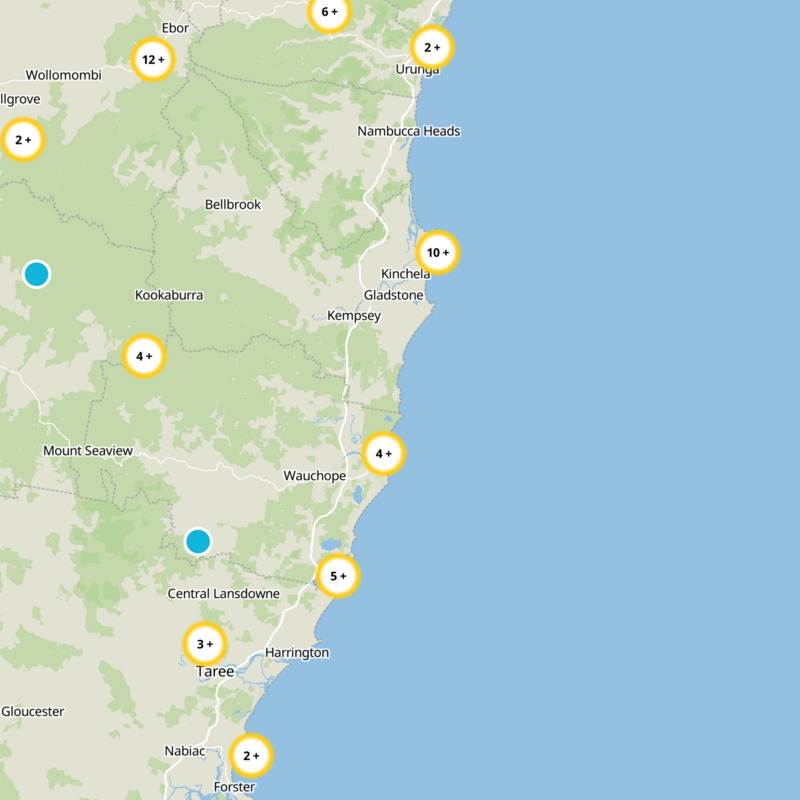The width and height of the screenshot is (800, 800).
Task: Click the Wauchope town label
Action: 314,476
